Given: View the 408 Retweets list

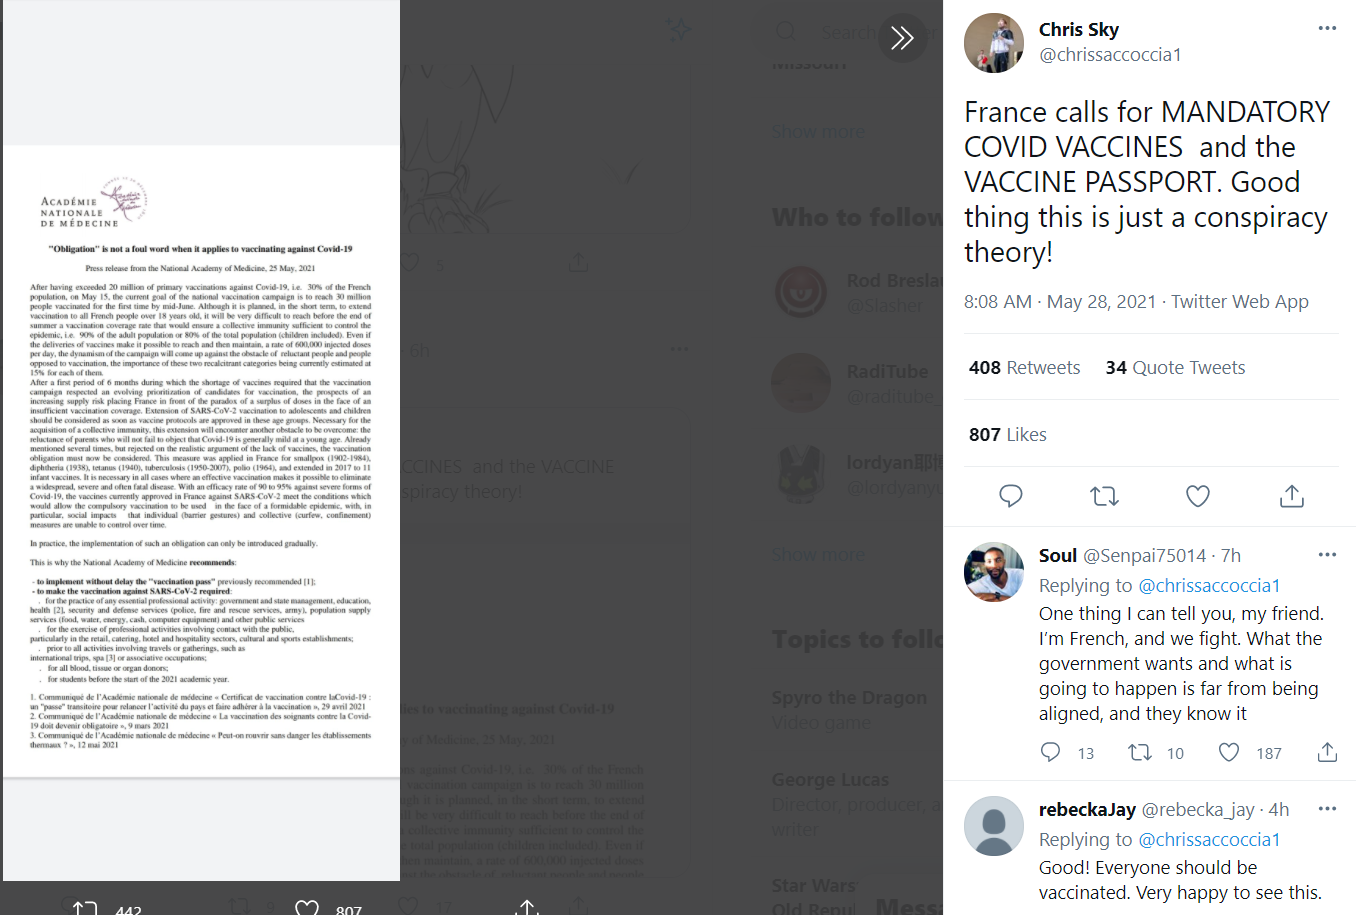Looking at the screenshot, I should point(1024,368).
